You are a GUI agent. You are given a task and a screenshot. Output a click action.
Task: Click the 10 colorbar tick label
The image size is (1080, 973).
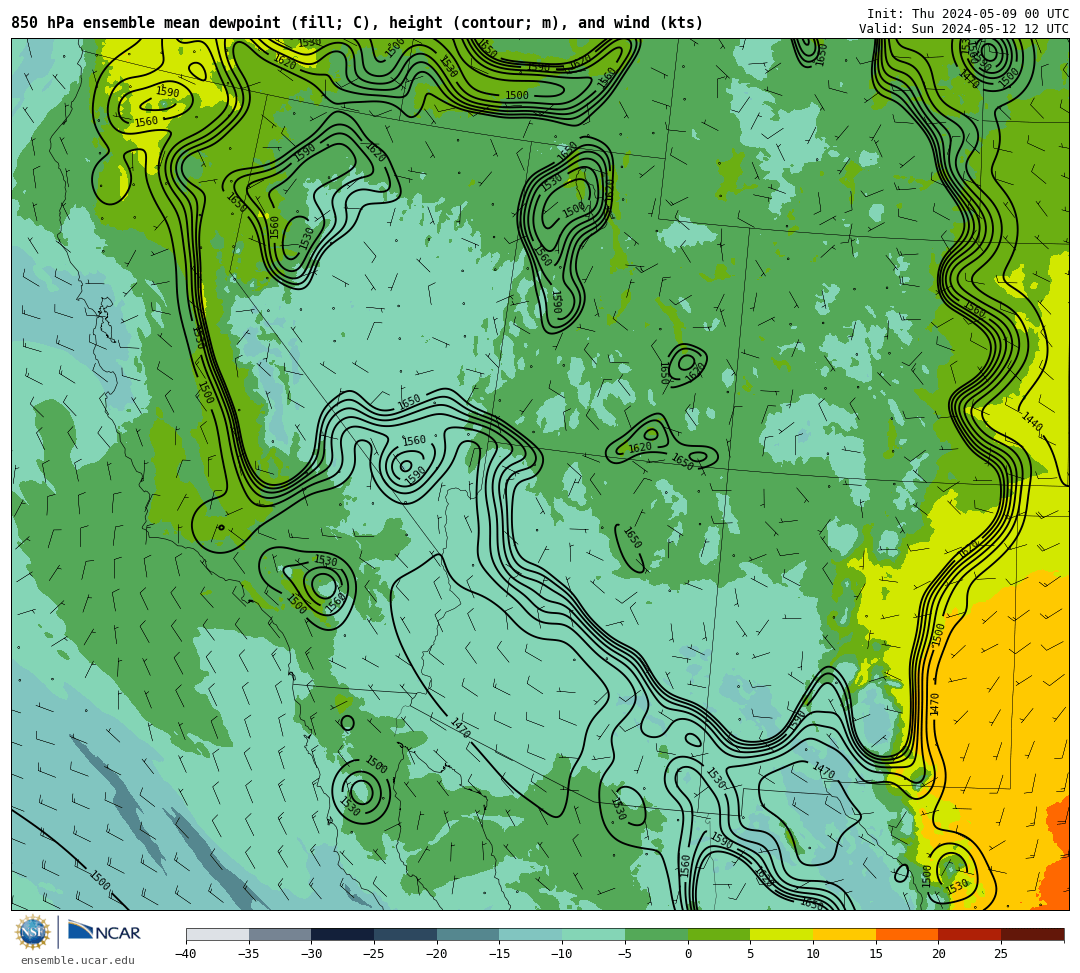coord(813,954)
